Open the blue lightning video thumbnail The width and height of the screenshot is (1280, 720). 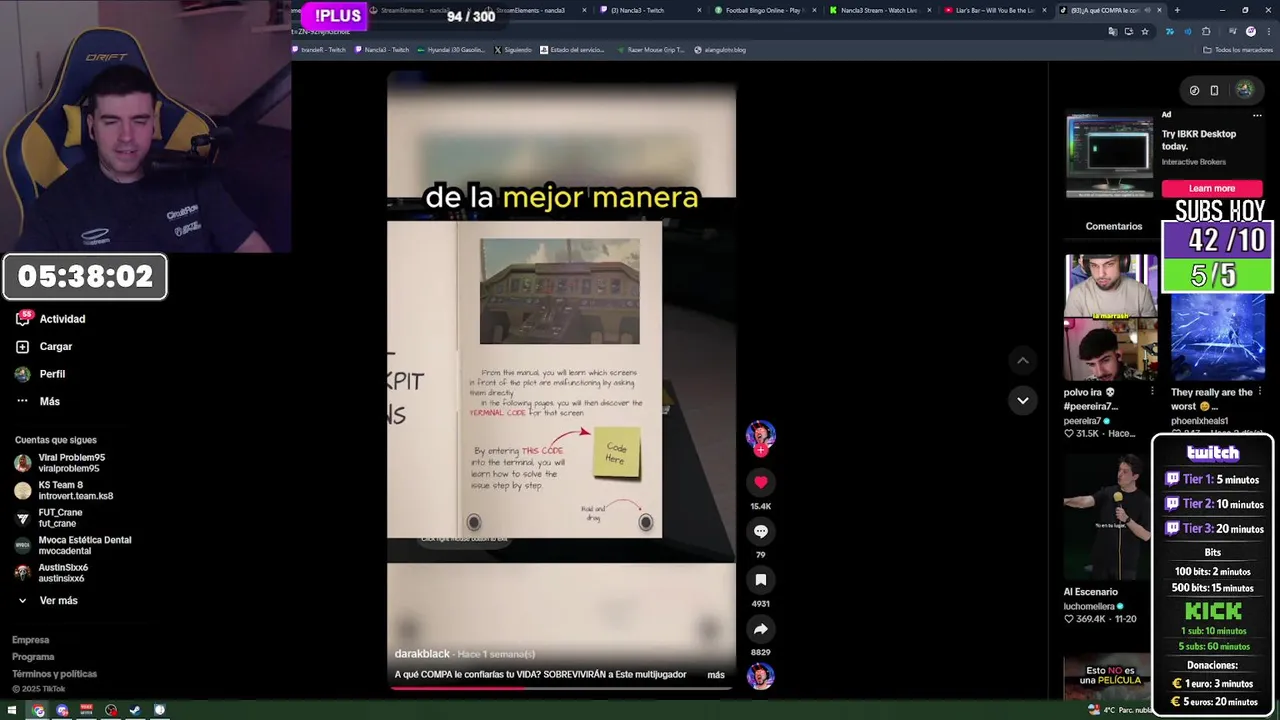tap(1217, 337)
